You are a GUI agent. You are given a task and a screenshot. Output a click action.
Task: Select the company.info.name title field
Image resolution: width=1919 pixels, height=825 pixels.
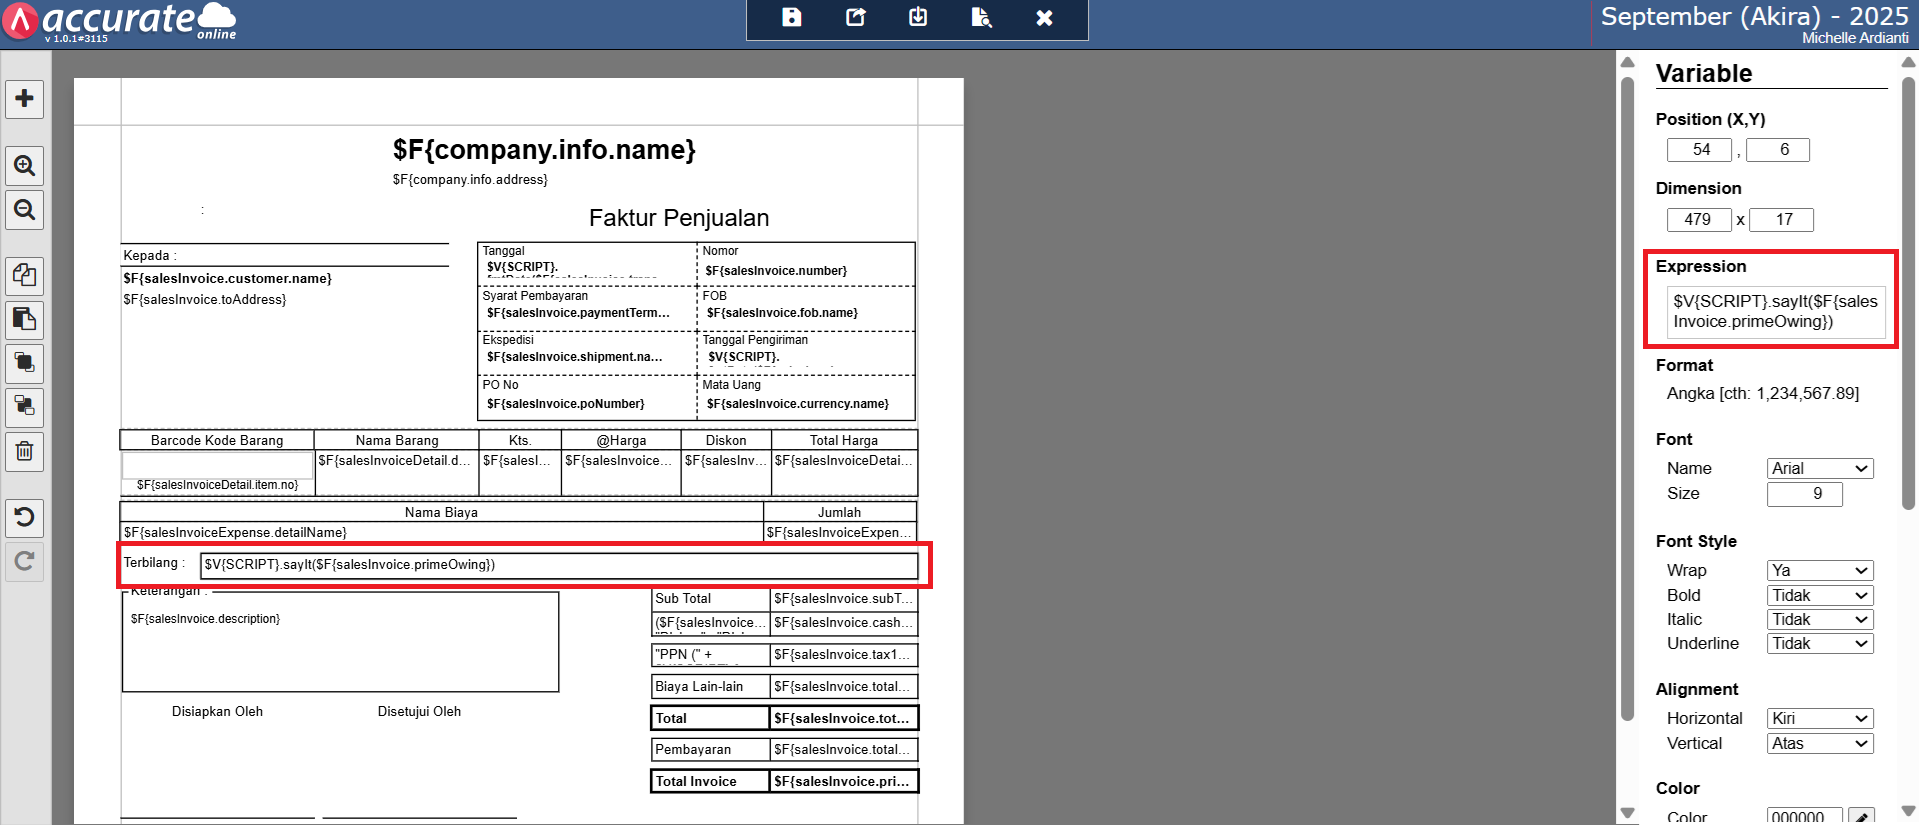click(544, 150)
